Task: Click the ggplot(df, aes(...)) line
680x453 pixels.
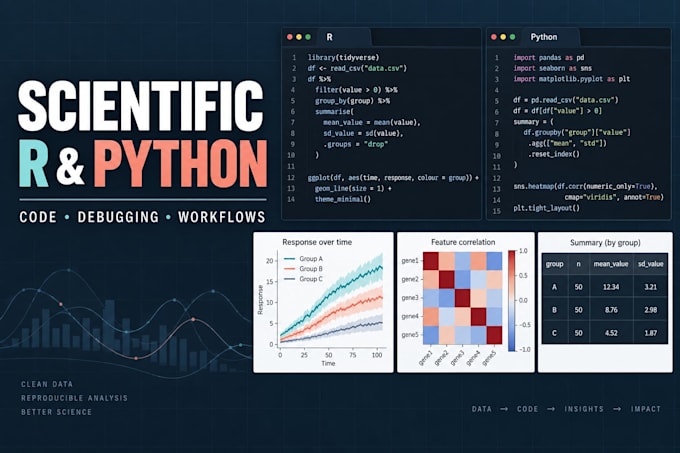Action: click(393, 178)
